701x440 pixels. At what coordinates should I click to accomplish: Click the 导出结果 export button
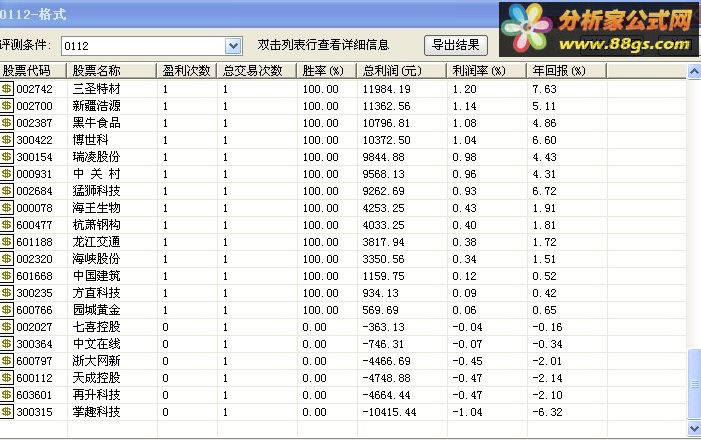(456, 45)
